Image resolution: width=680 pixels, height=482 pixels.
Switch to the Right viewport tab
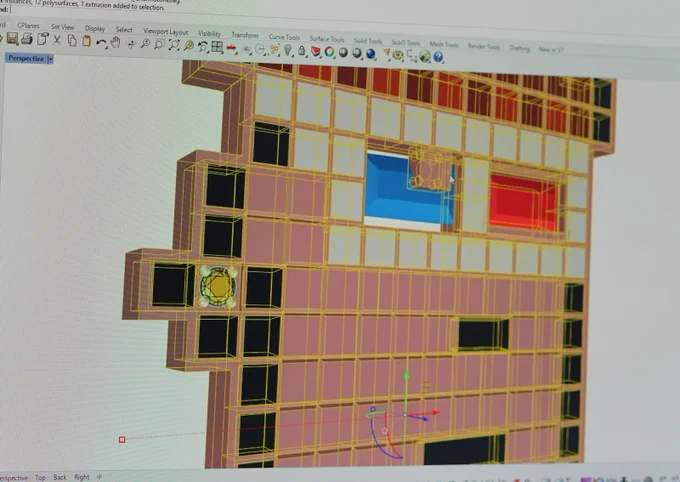pos(82,477)
